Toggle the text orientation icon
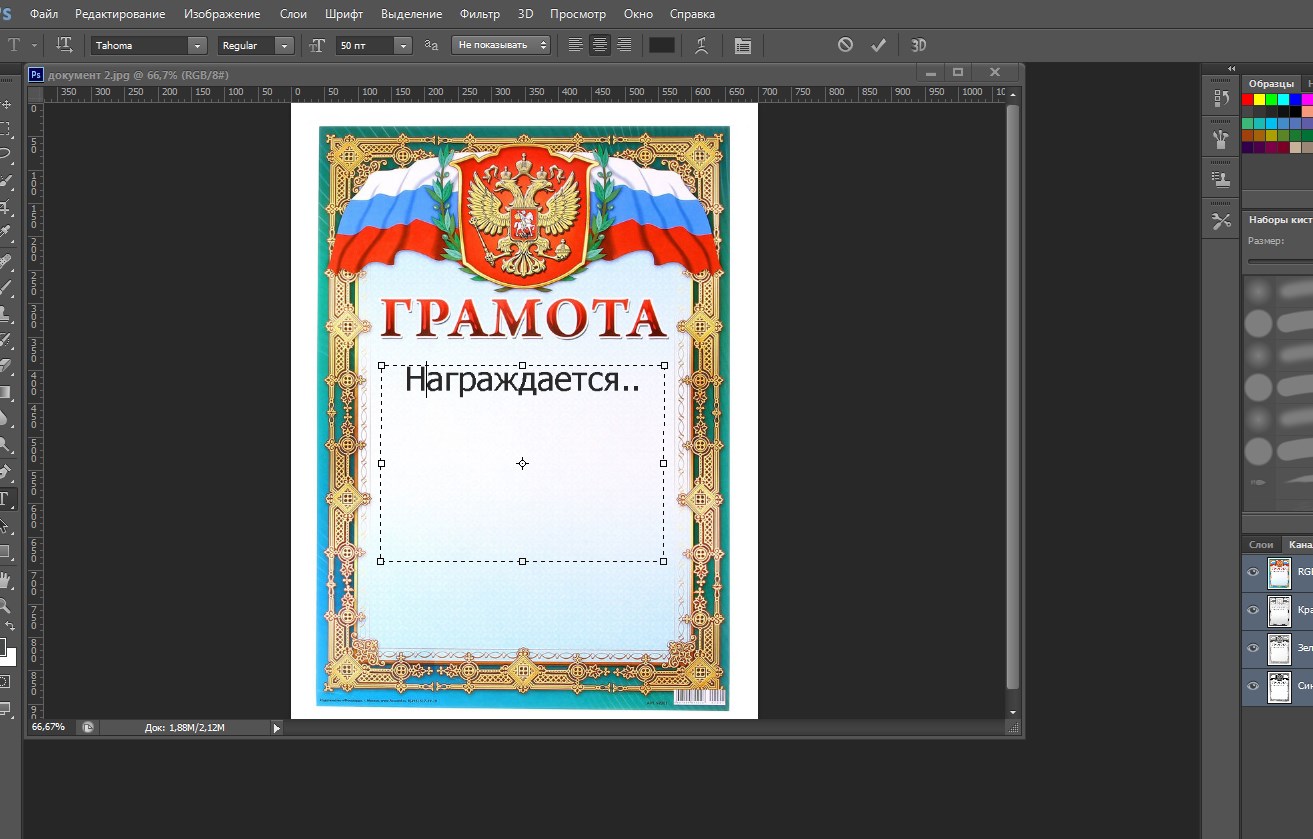Screen dimensions: 1313x839 (x=64, y=45)
